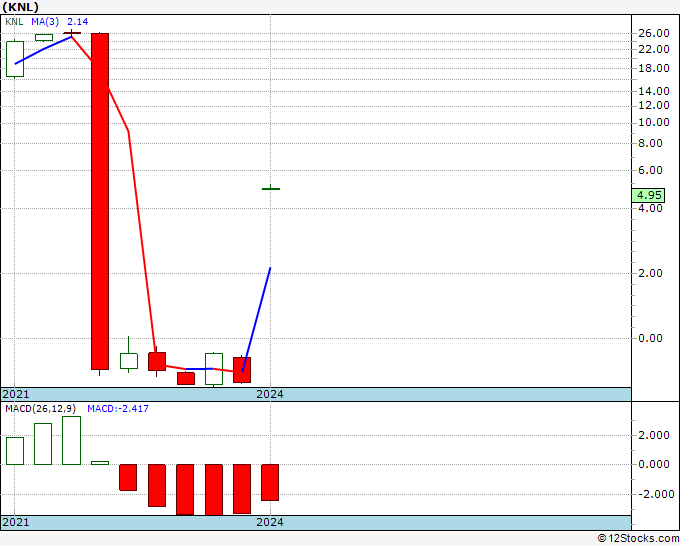Click the 0.000 MACD axis label
Viewport: 680px width, 546px height.
654,464
